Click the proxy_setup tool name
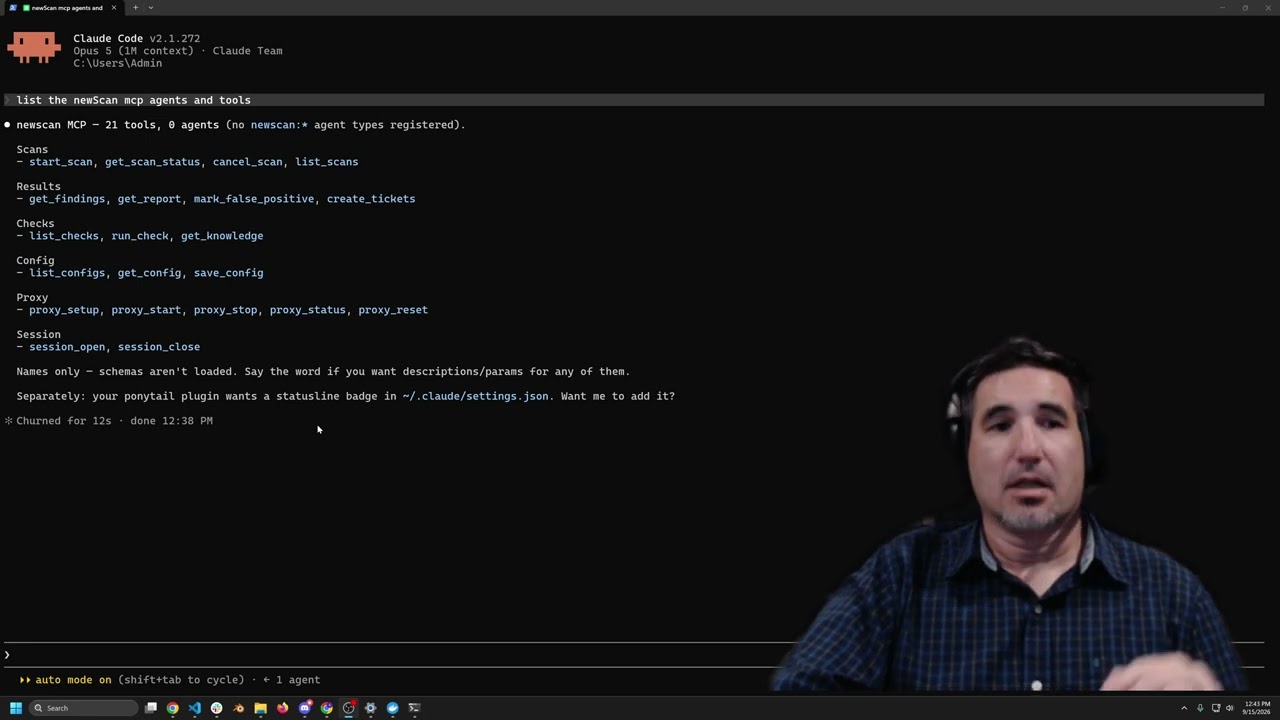 pos(64,310)
